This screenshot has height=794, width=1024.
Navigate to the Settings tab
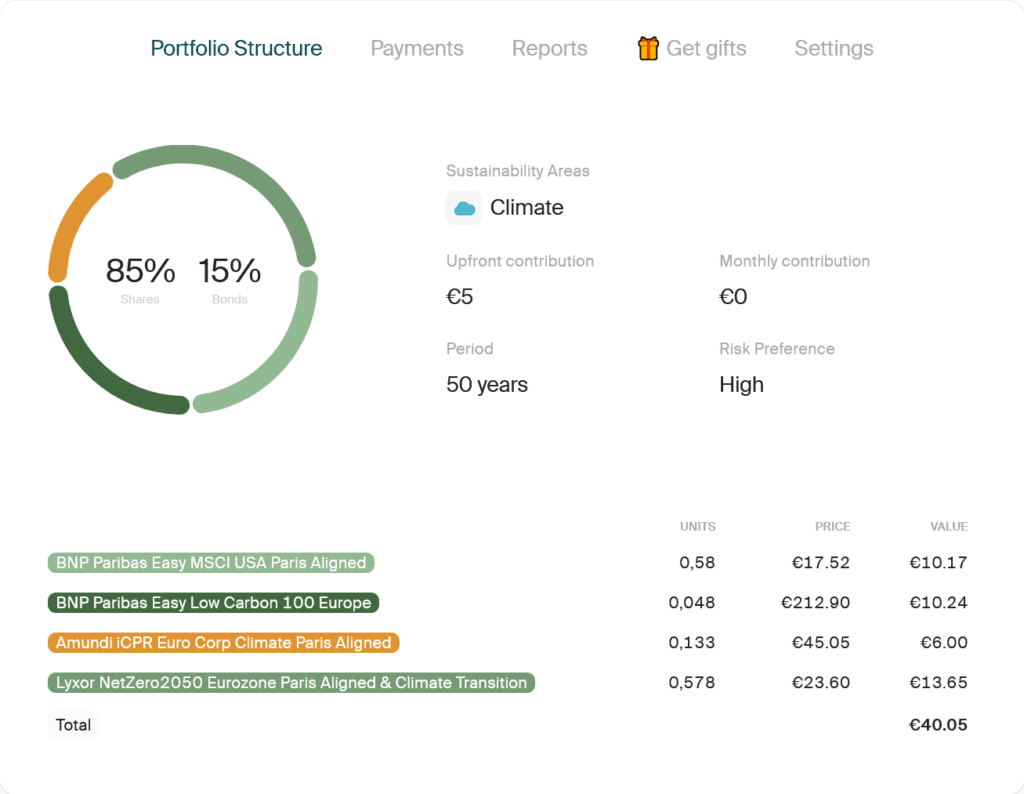[834, 48]
